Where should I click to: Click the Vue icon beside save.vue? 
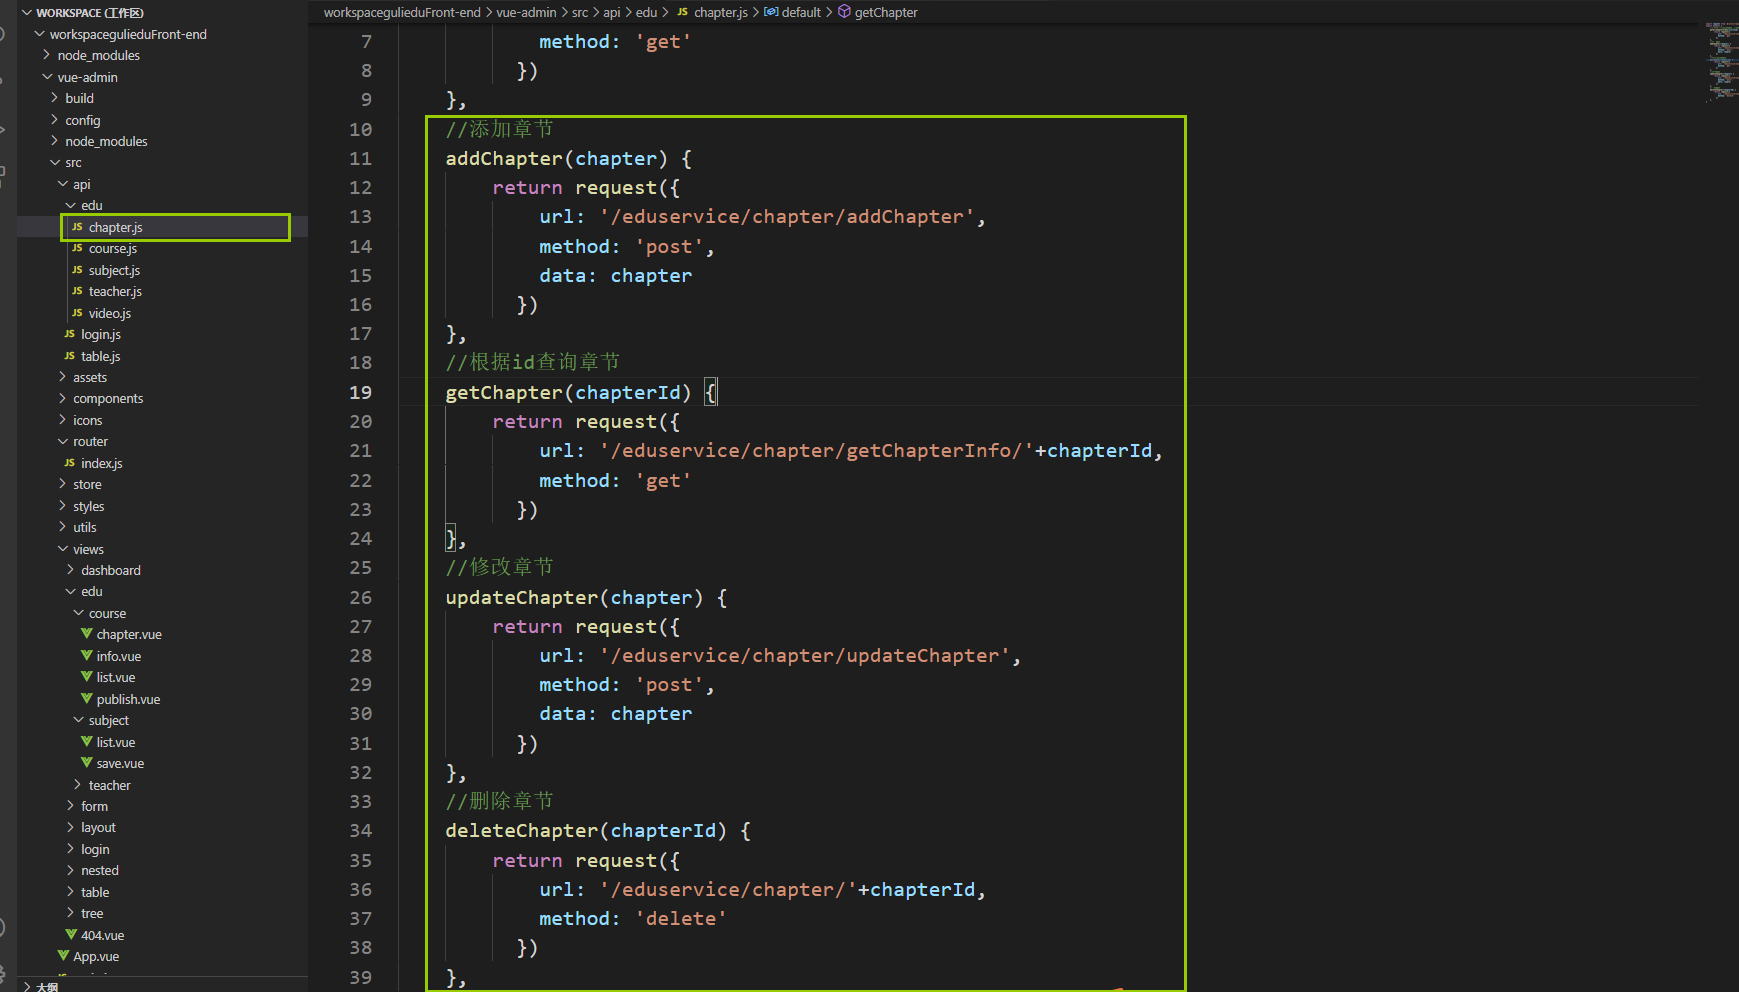click(x=87, y=763)
